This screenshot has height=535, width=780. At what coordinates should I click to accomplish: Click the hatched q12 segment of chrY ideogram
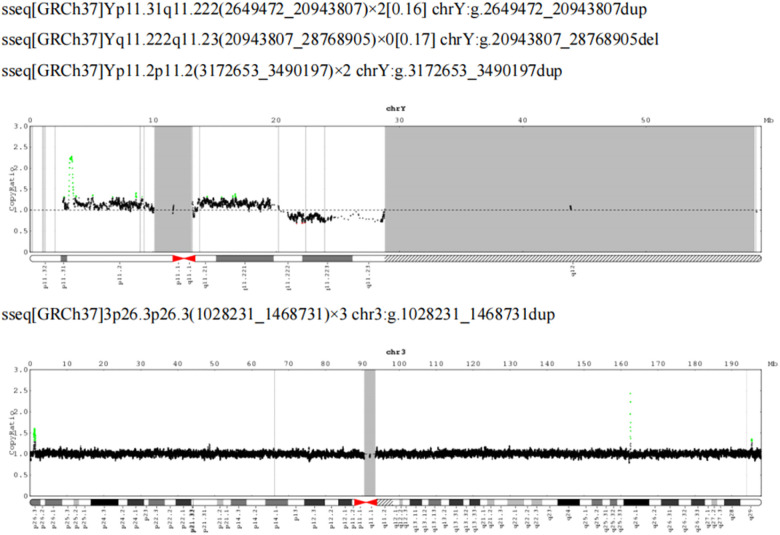(x=573, y=258)
